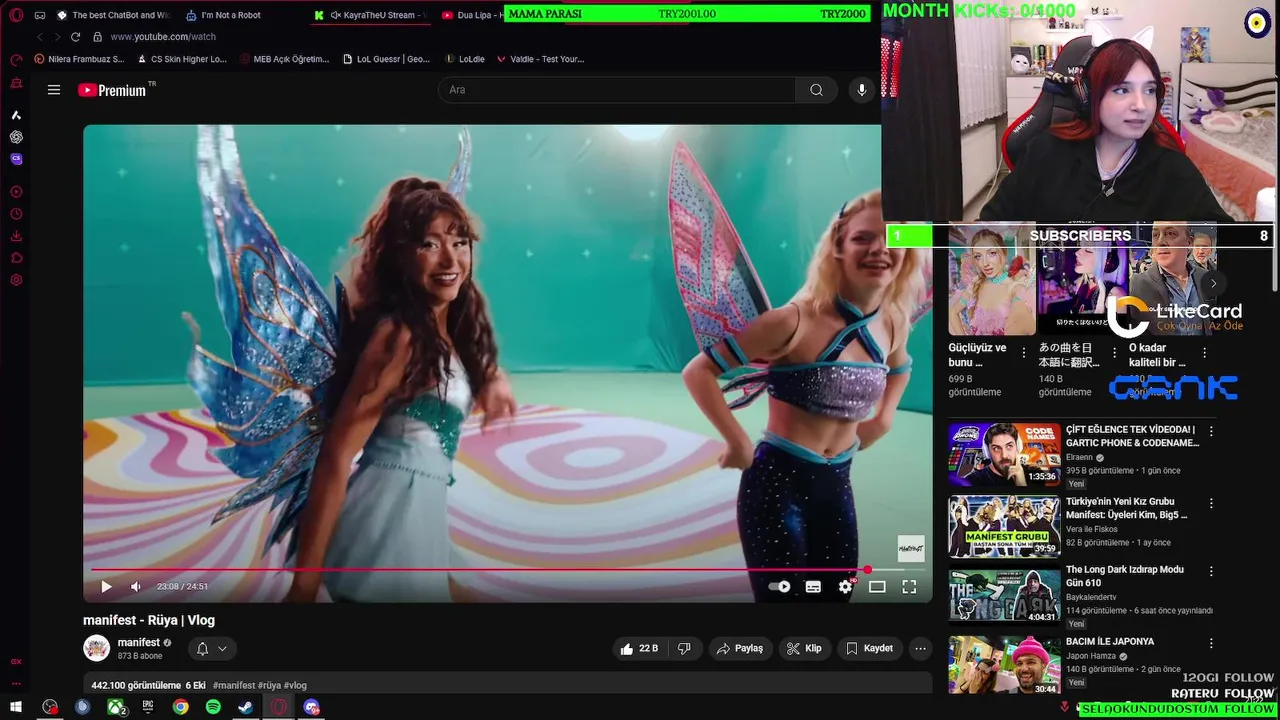This screenshot has width=1280, height=720.
Task: Open the ChatGPT sidebar panel
Action: [x=16, y=137]
